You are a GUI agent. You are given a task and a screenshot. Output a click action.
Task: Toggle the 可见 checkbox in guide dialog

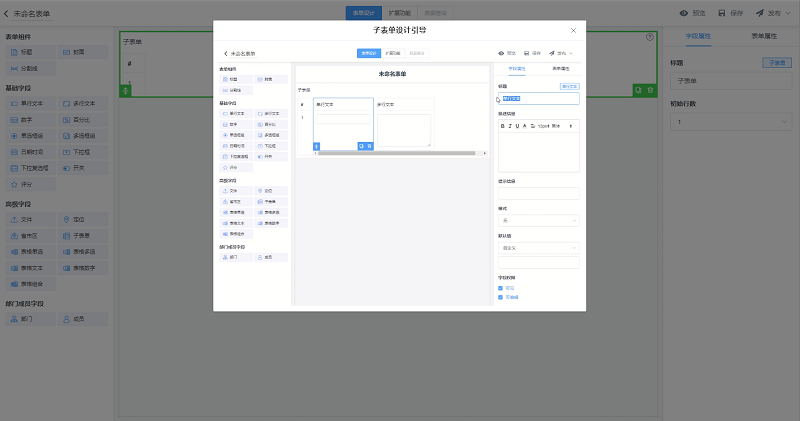(501, 288)
